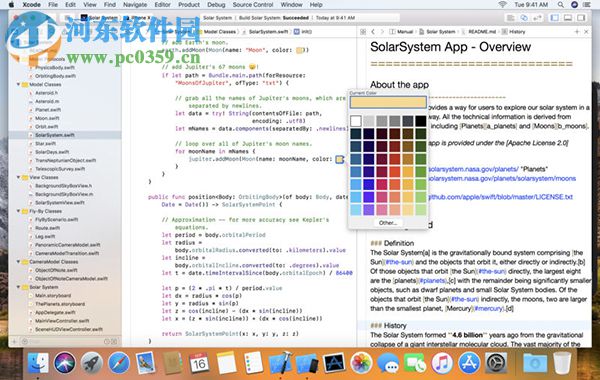600x380 pixels.
Task: Pick the white swatch in color grid
Action: click(355, 121)
